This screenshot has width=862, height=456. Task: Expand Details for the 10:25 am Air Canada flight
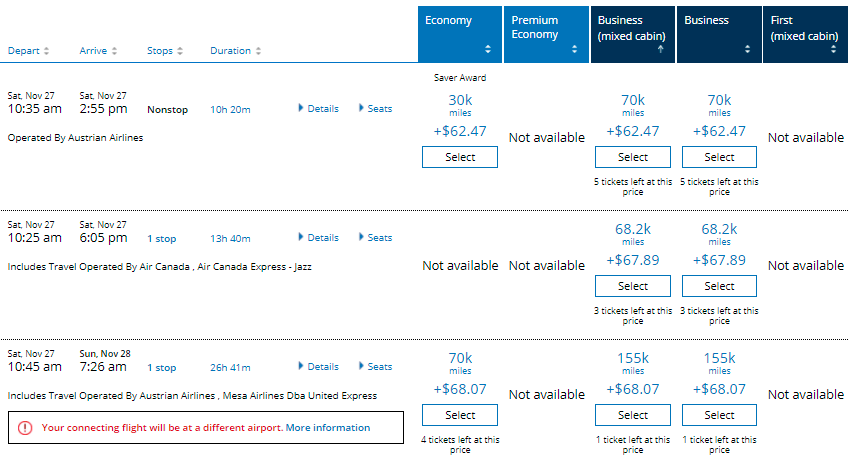(318, 238)
